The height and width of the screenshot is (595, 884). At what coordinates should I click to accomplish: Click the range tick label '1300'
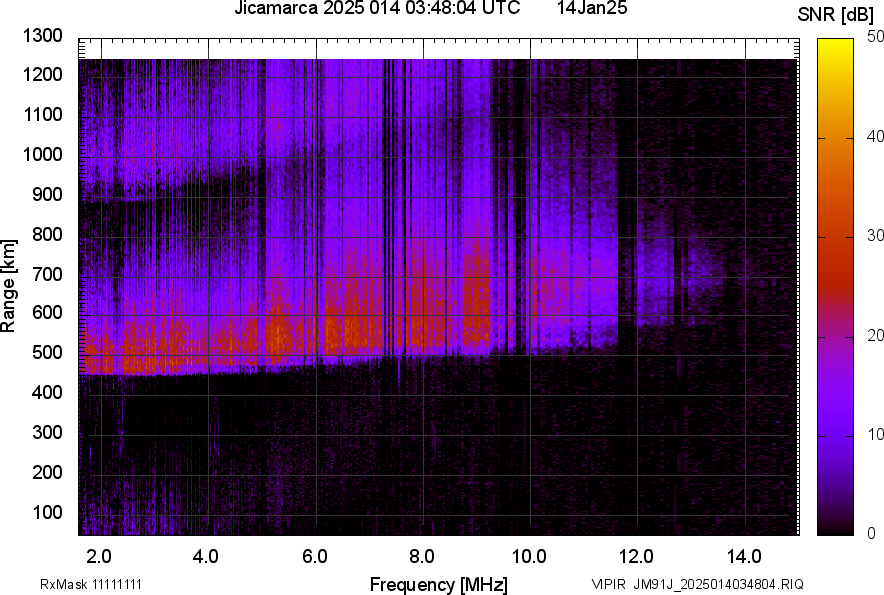(42, 36)
